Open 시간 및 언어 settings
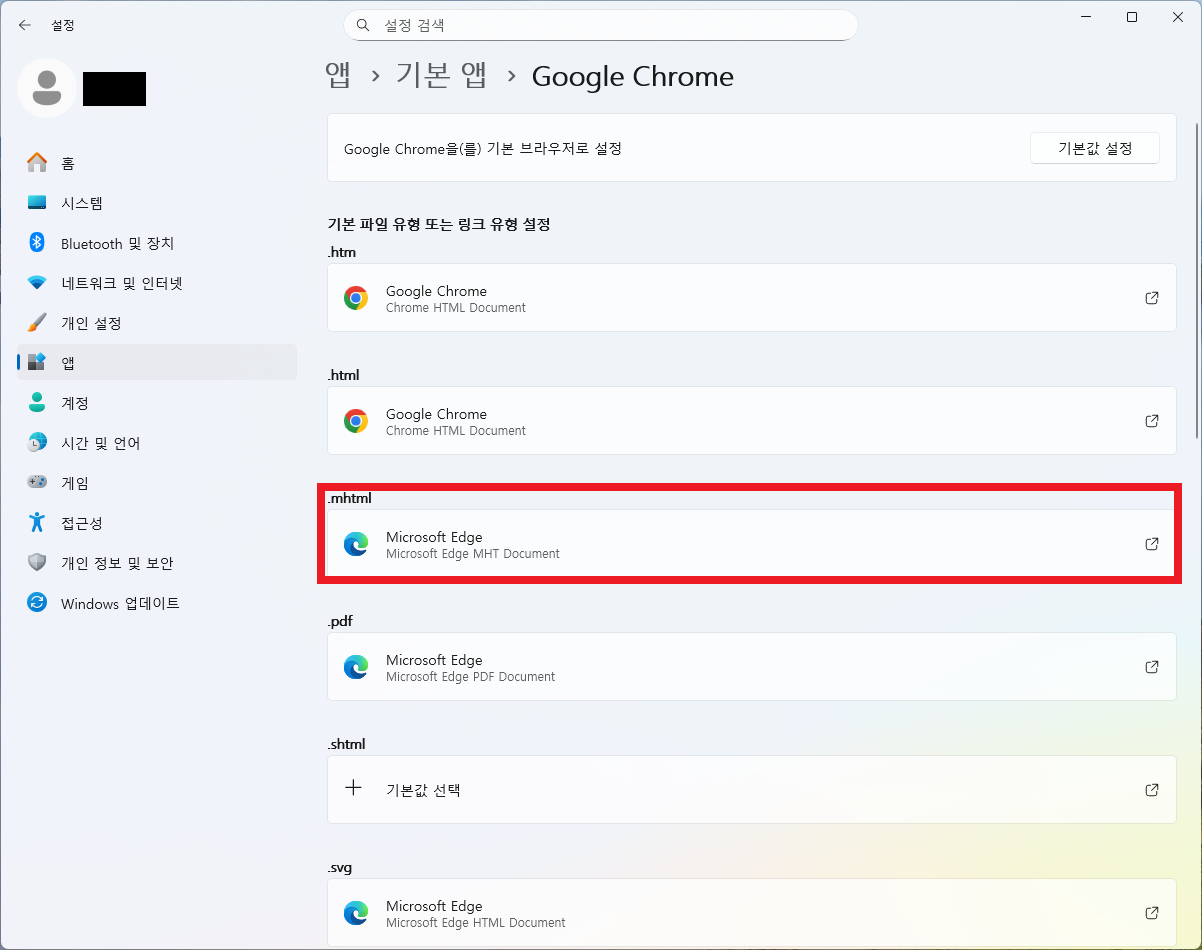This screenshot has width=1202, height=950. (157, 443)
